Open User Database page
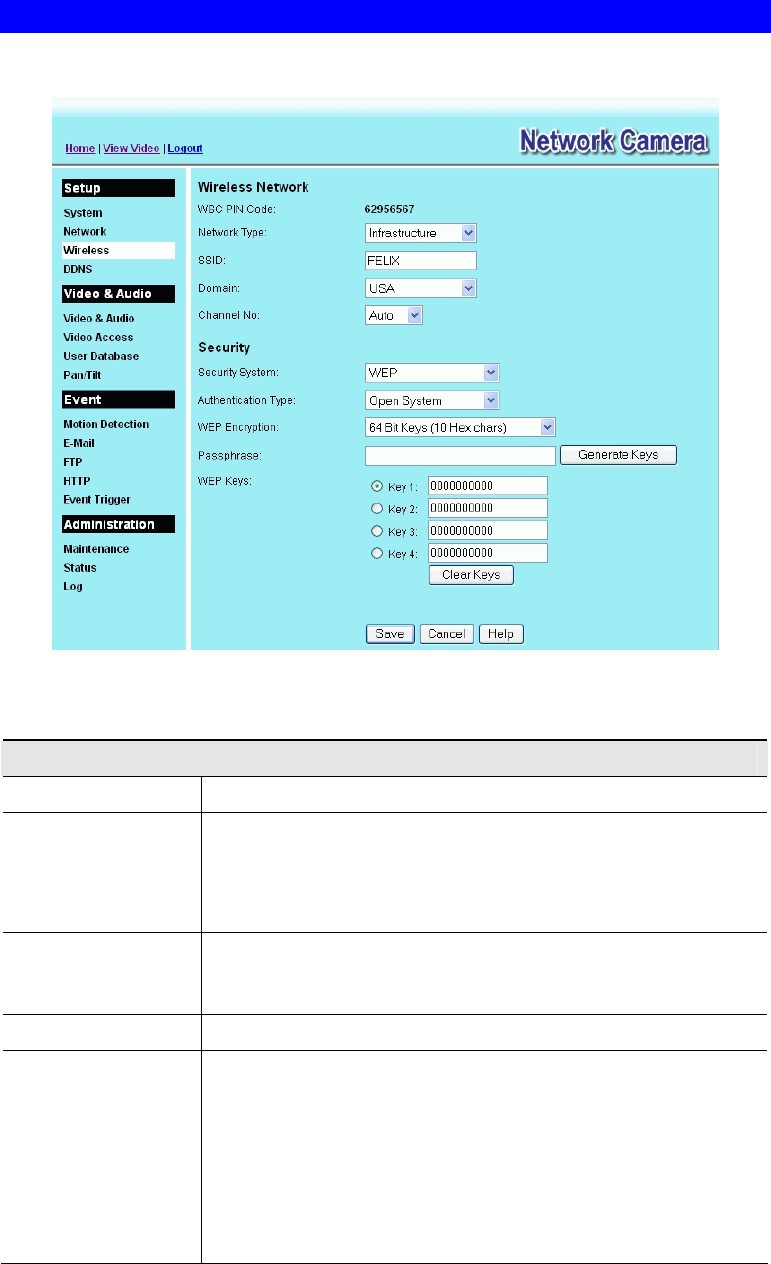Viewport: 771px width, 1264px height. 101,356
